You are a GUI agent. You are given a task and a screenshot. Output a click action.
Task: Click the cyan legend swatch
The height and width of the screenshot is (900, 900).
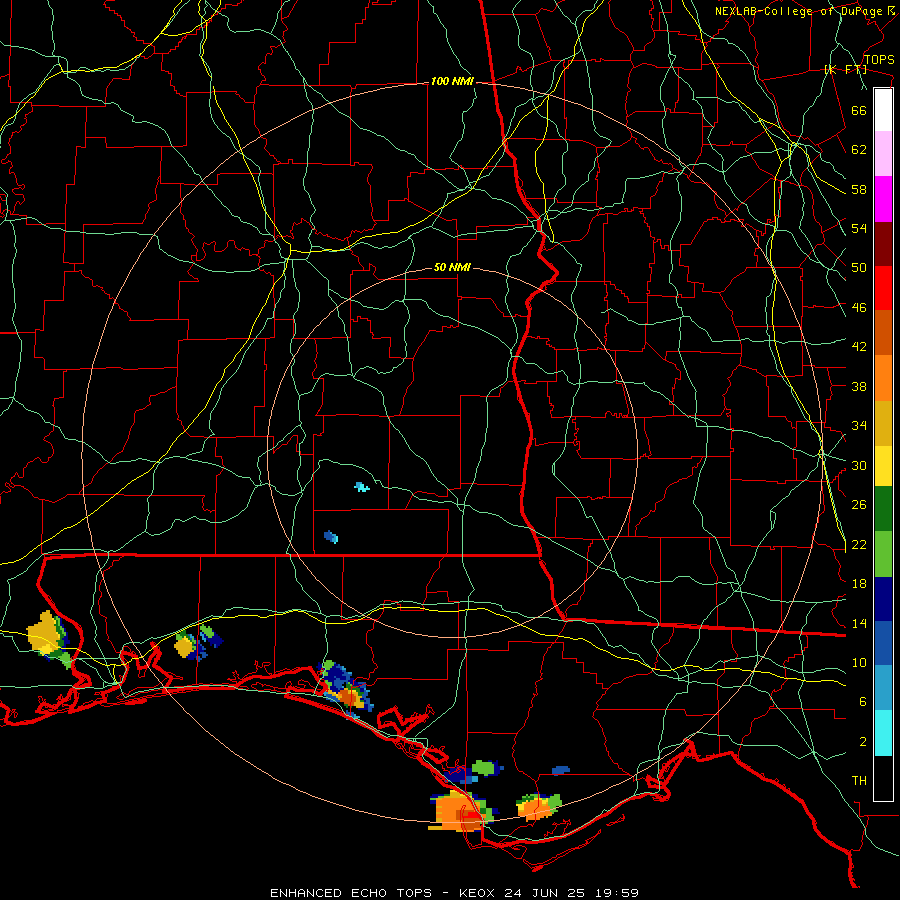(883, 733)
